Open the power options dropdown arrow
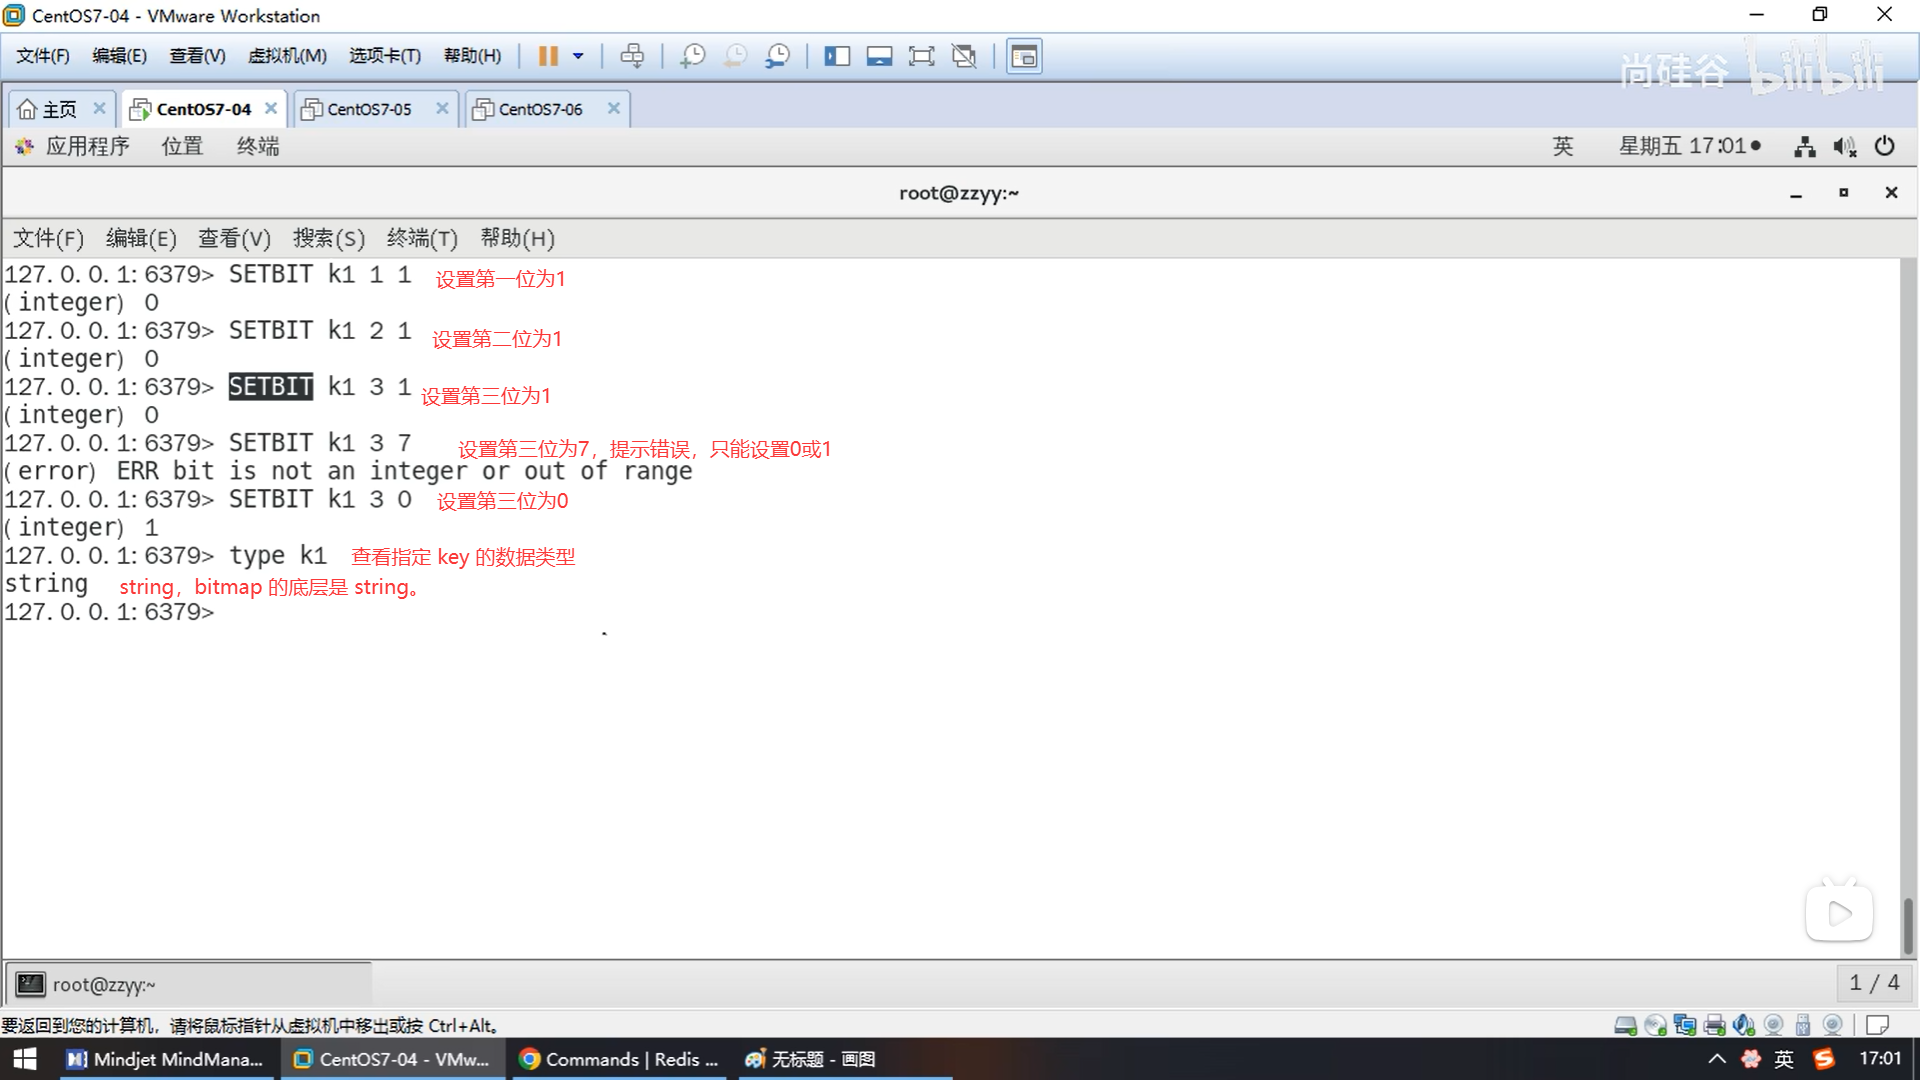This screenshot has height=1080, width=1920. 578,56
